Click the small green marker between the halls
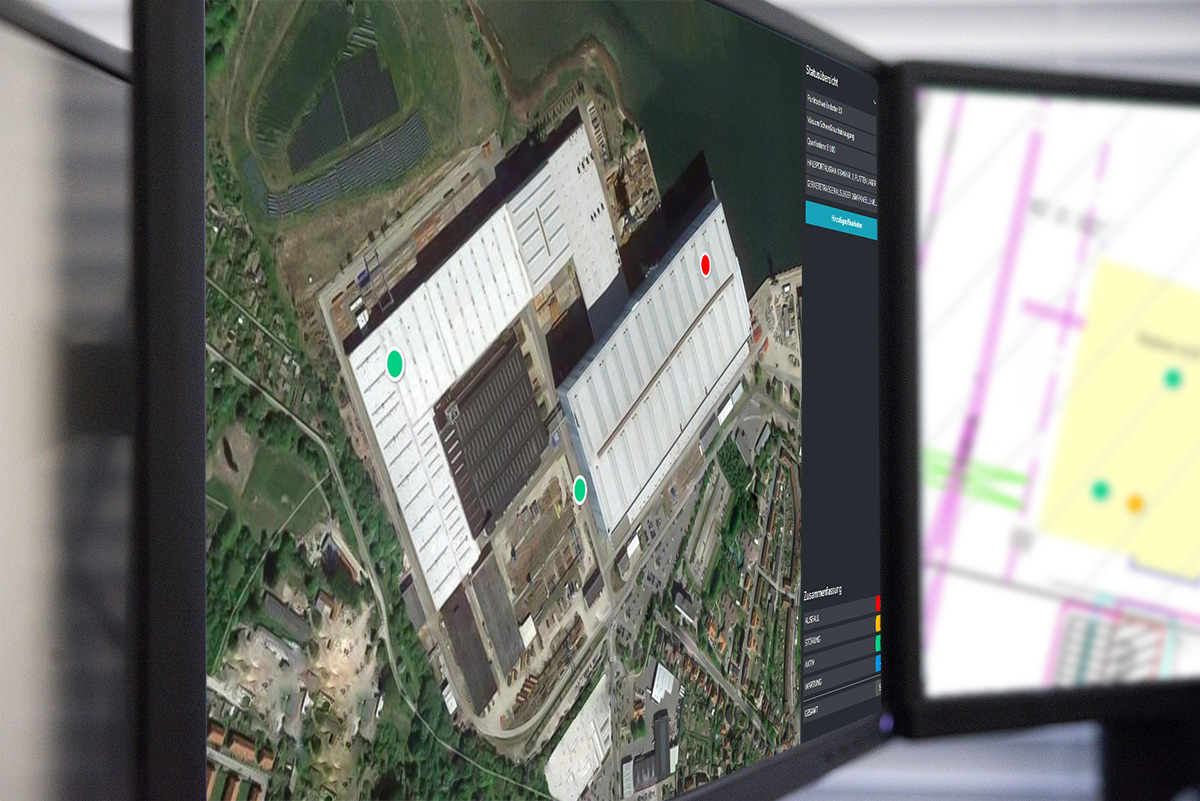 pyautogui.click(x=579, y=489)
